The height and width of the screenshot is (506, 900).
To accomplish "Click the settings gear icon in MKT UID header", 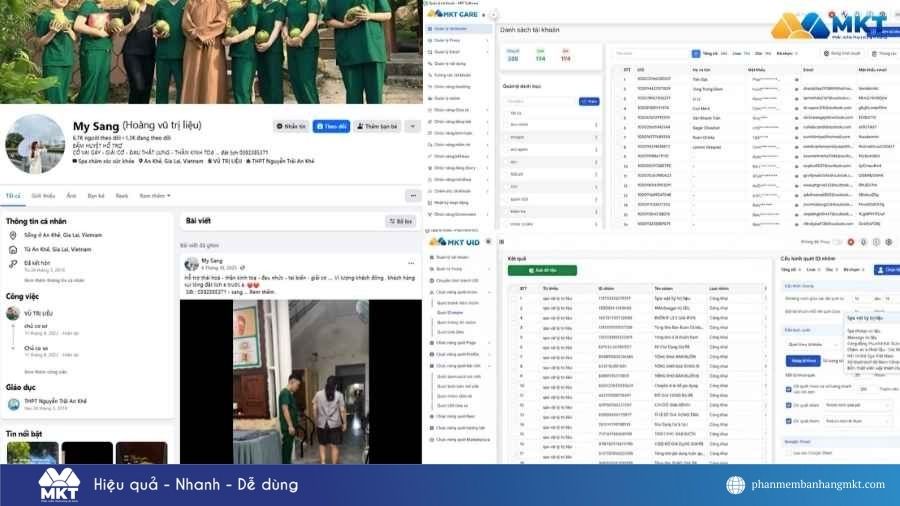I will [890, 241].
